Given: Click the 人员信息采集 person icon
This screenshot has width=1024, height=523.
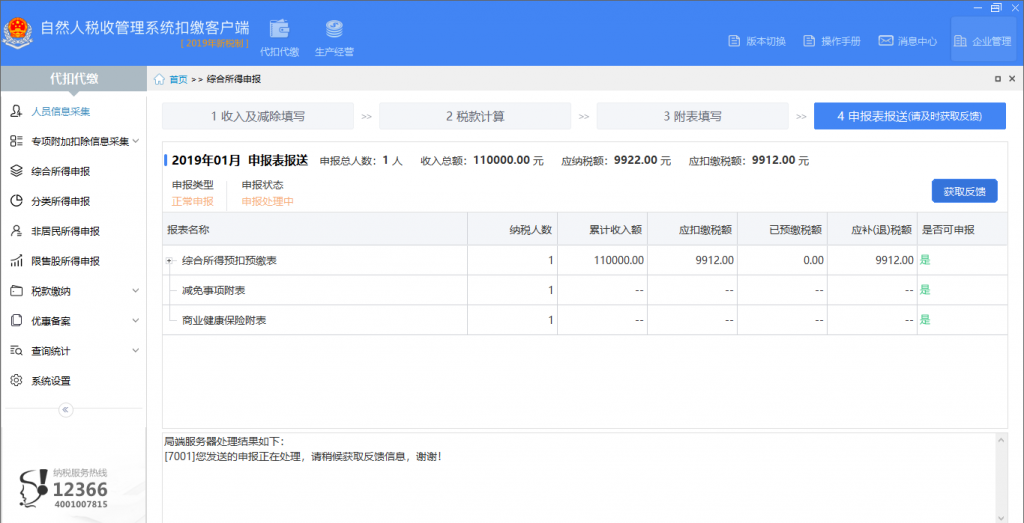Looking at the screenshot, I should click(17, 111).
